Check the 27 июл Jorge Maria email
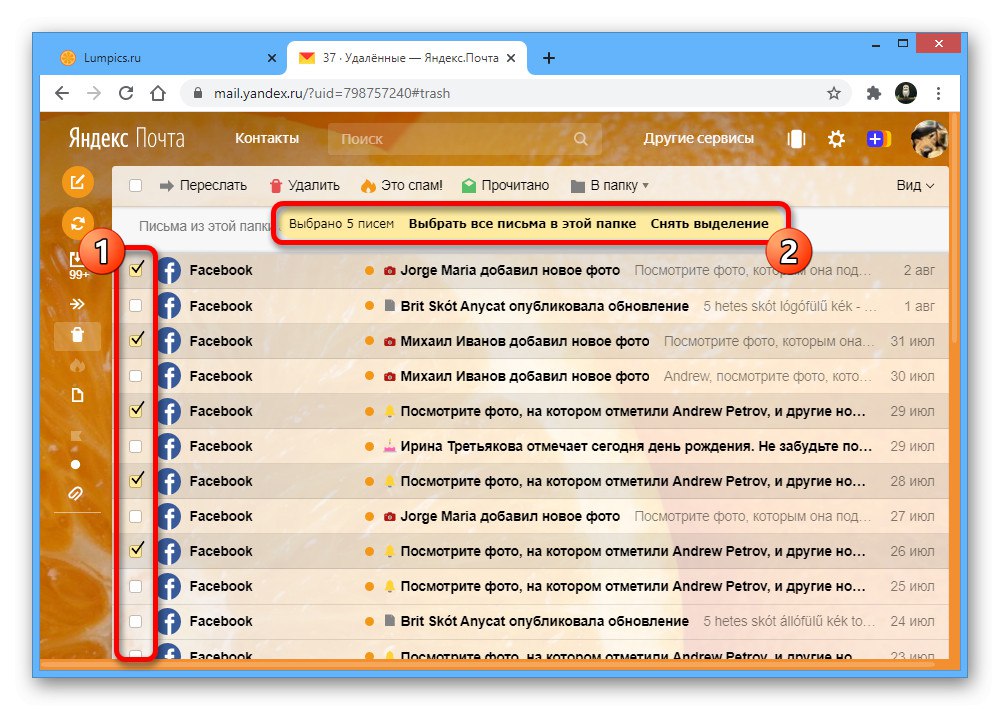The image size is (1000, 710). (135, 516)
